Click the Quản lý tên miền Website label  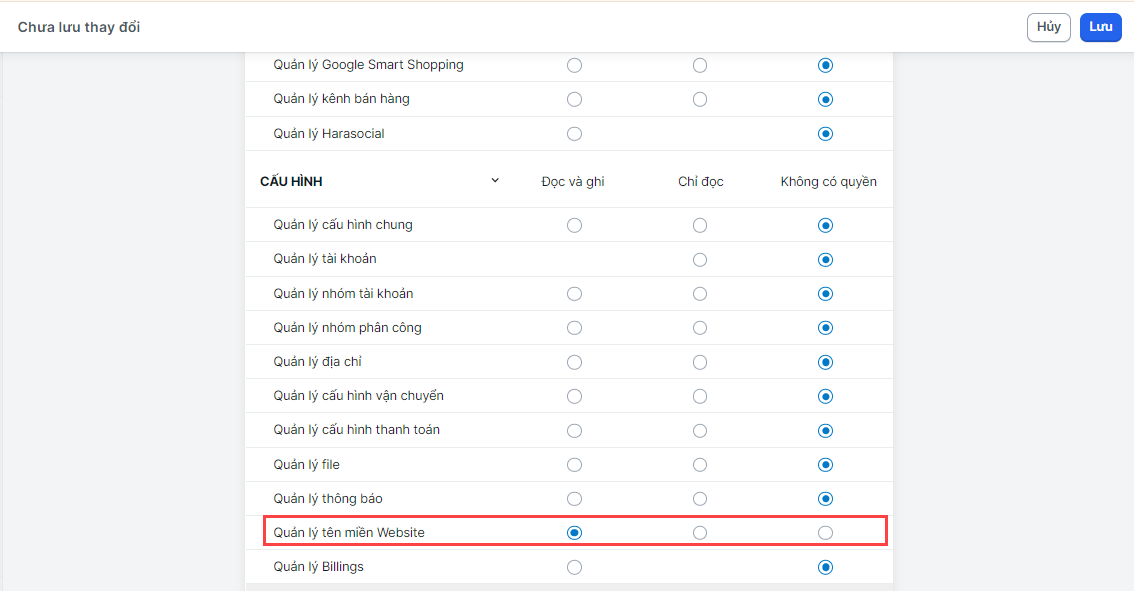coord(349,533)
